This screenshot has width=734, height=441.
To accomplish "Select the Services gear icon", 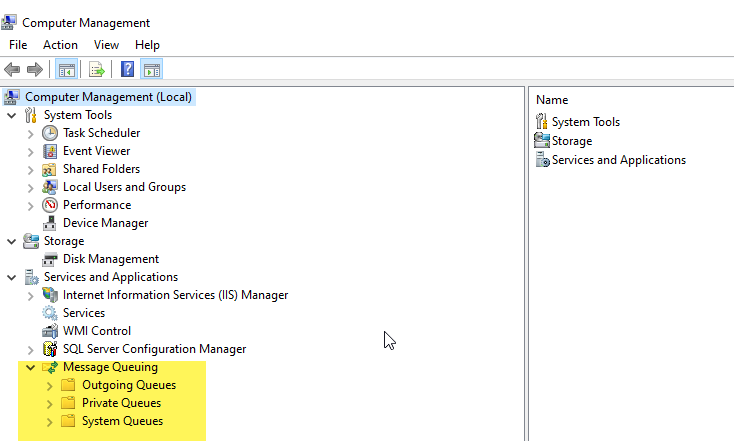I will point(50,313).
